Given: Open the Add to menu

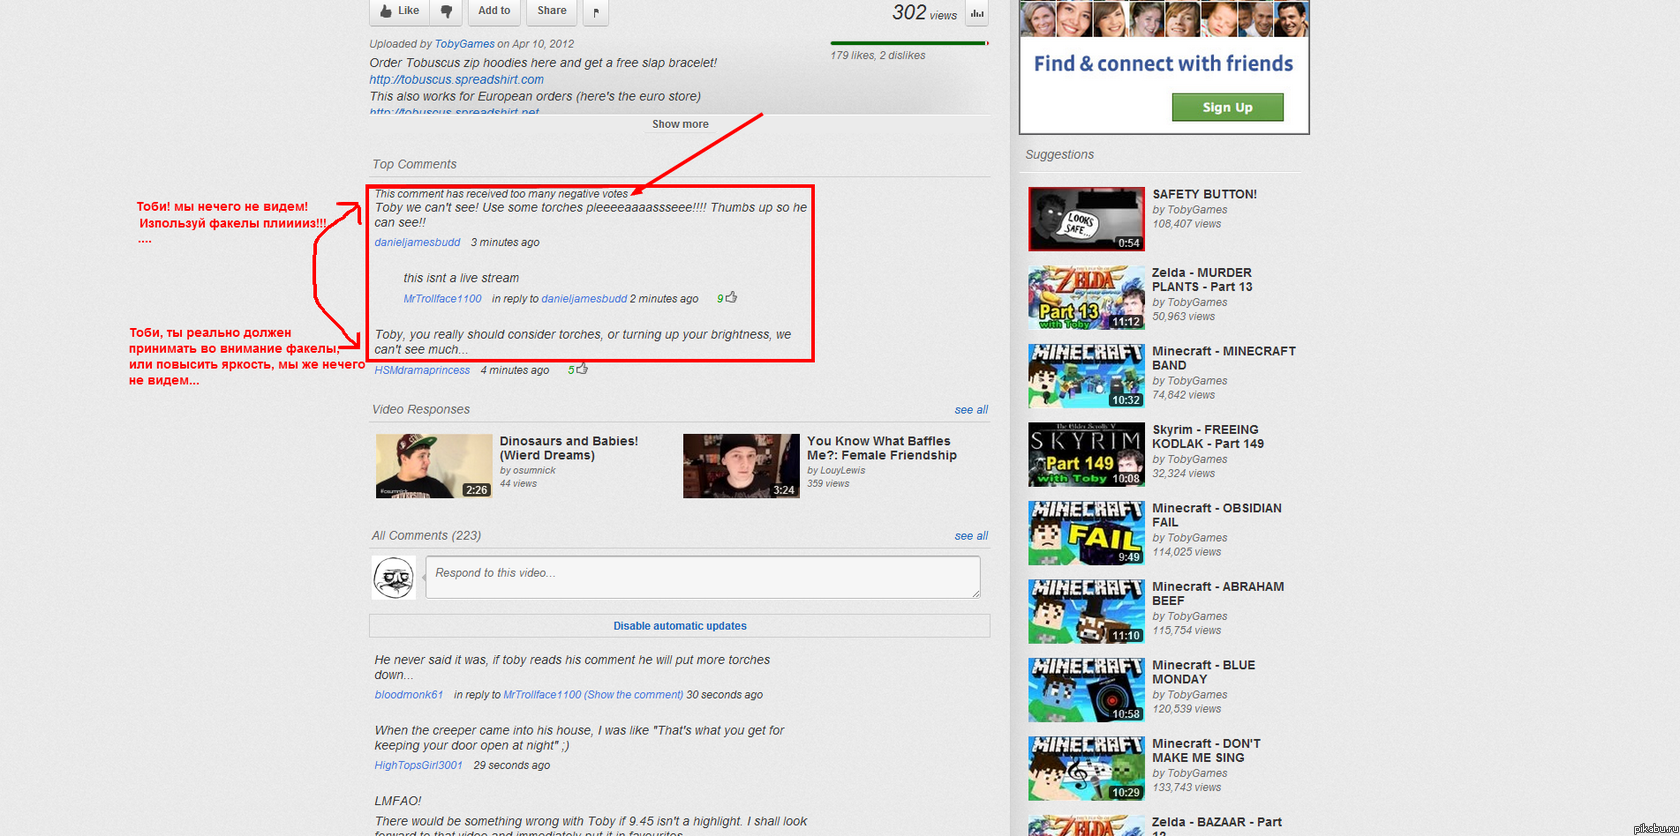Looking at the screenshot, I should 494,11.
